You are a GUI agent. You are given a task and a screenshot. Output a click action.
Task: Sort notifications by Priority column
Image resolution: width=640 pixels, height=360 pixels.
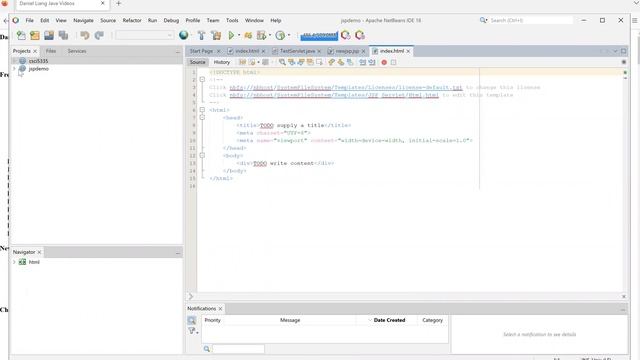click(x=213, y=320)
